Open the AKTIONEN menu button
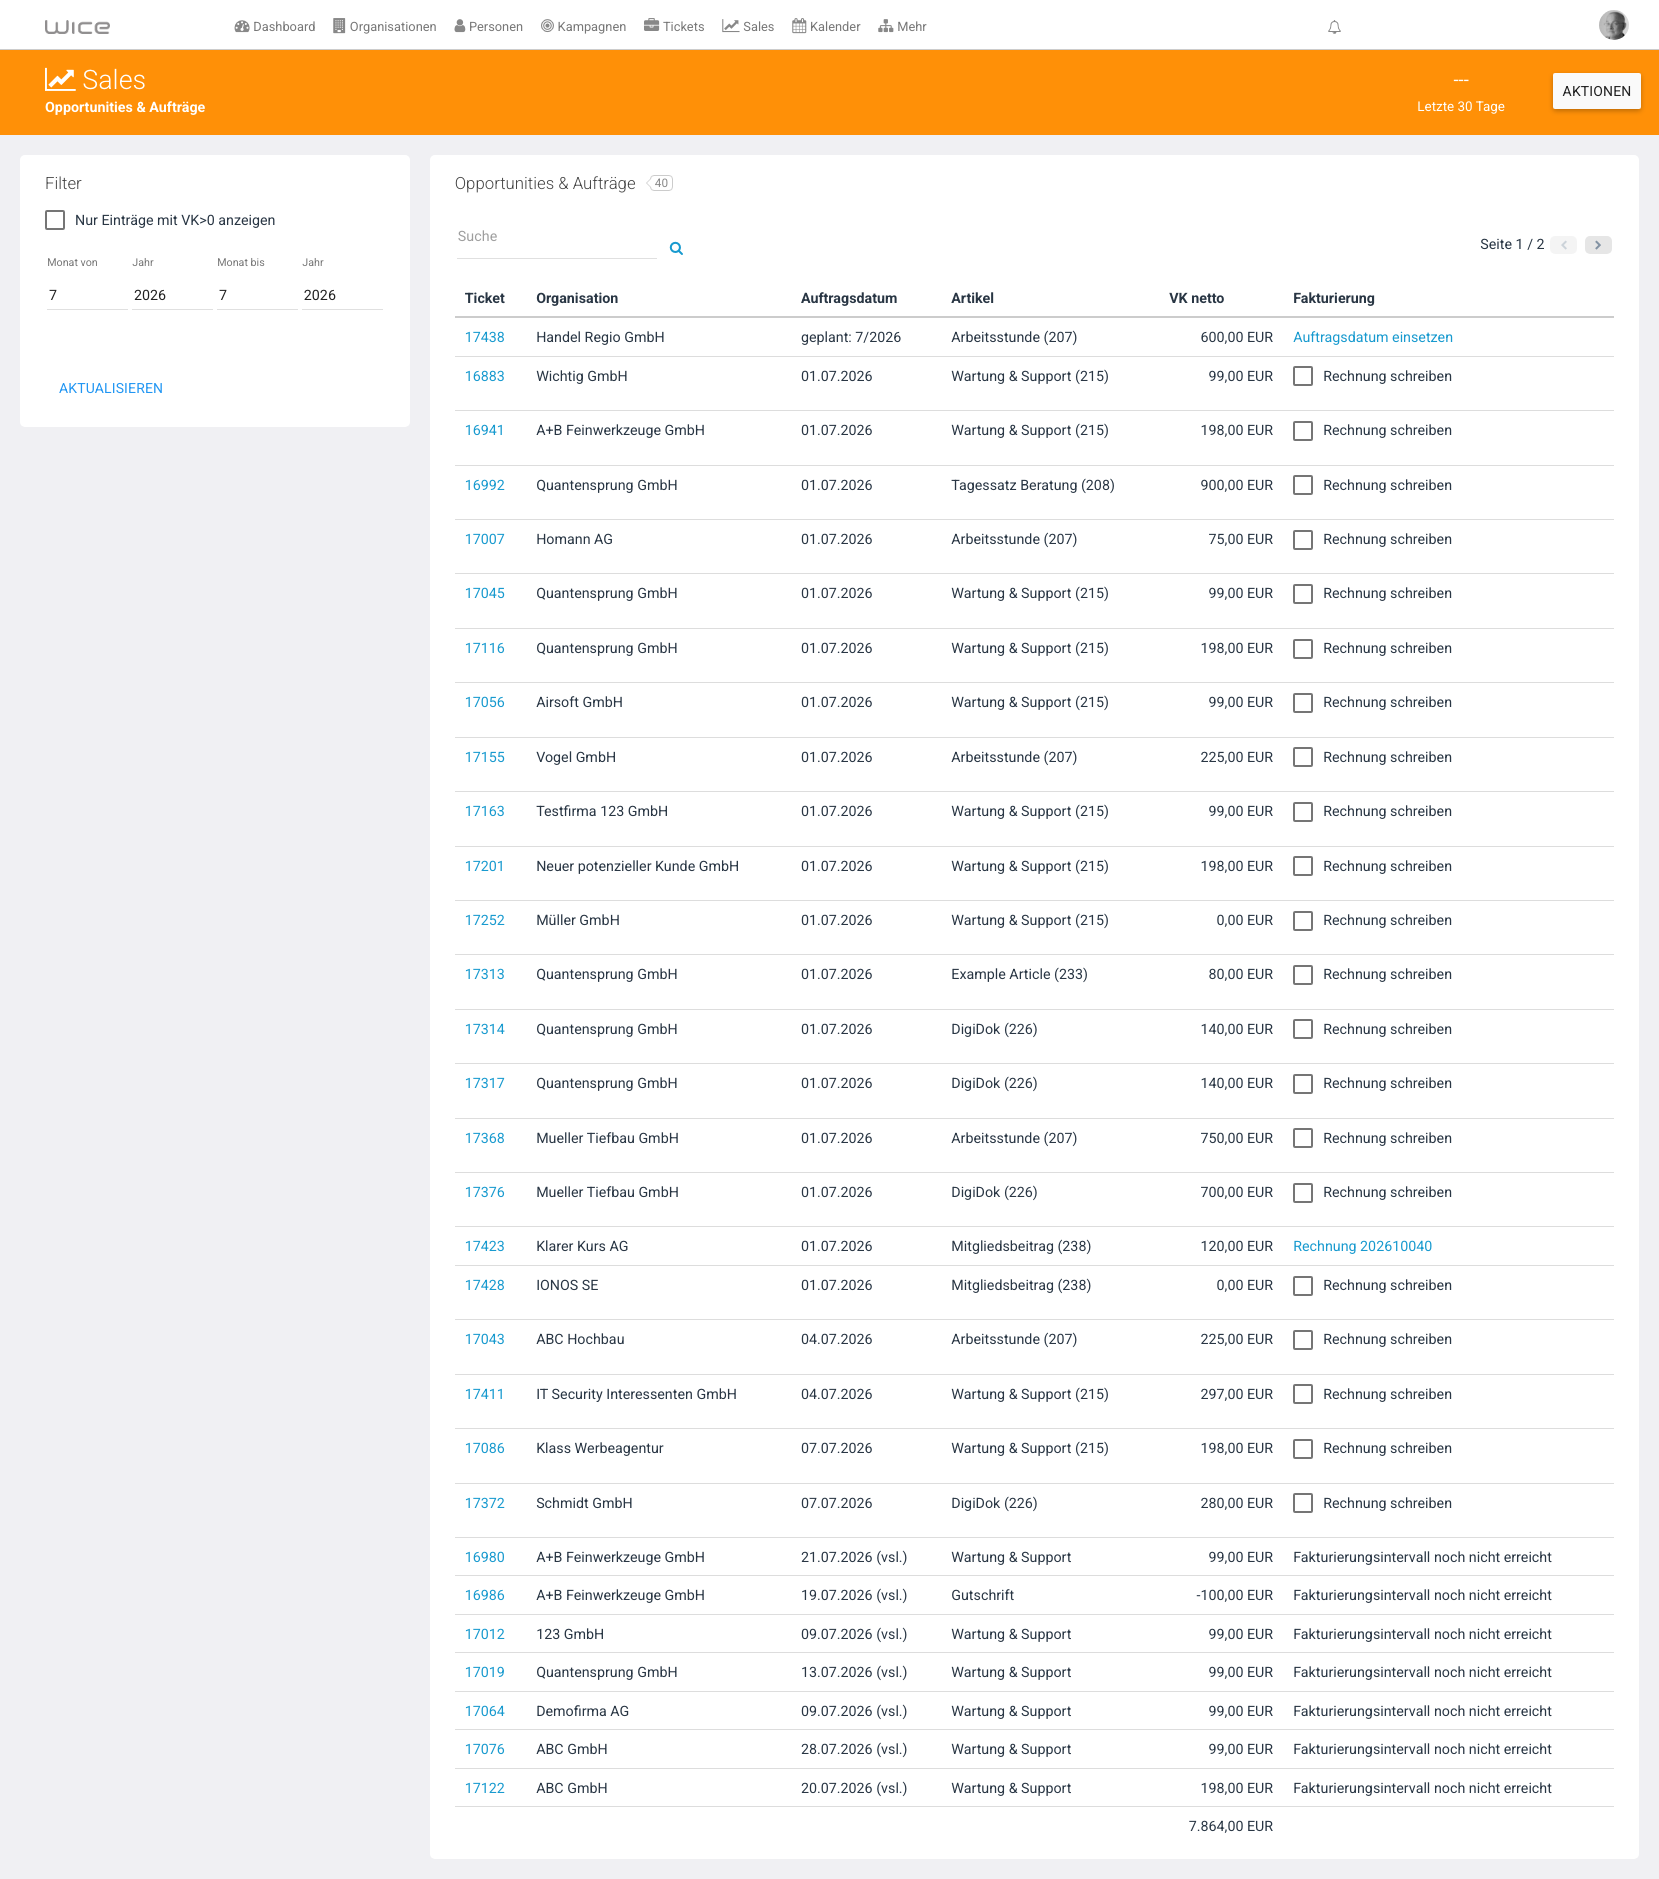The image size is (1659, 1879). (1596, 91)
